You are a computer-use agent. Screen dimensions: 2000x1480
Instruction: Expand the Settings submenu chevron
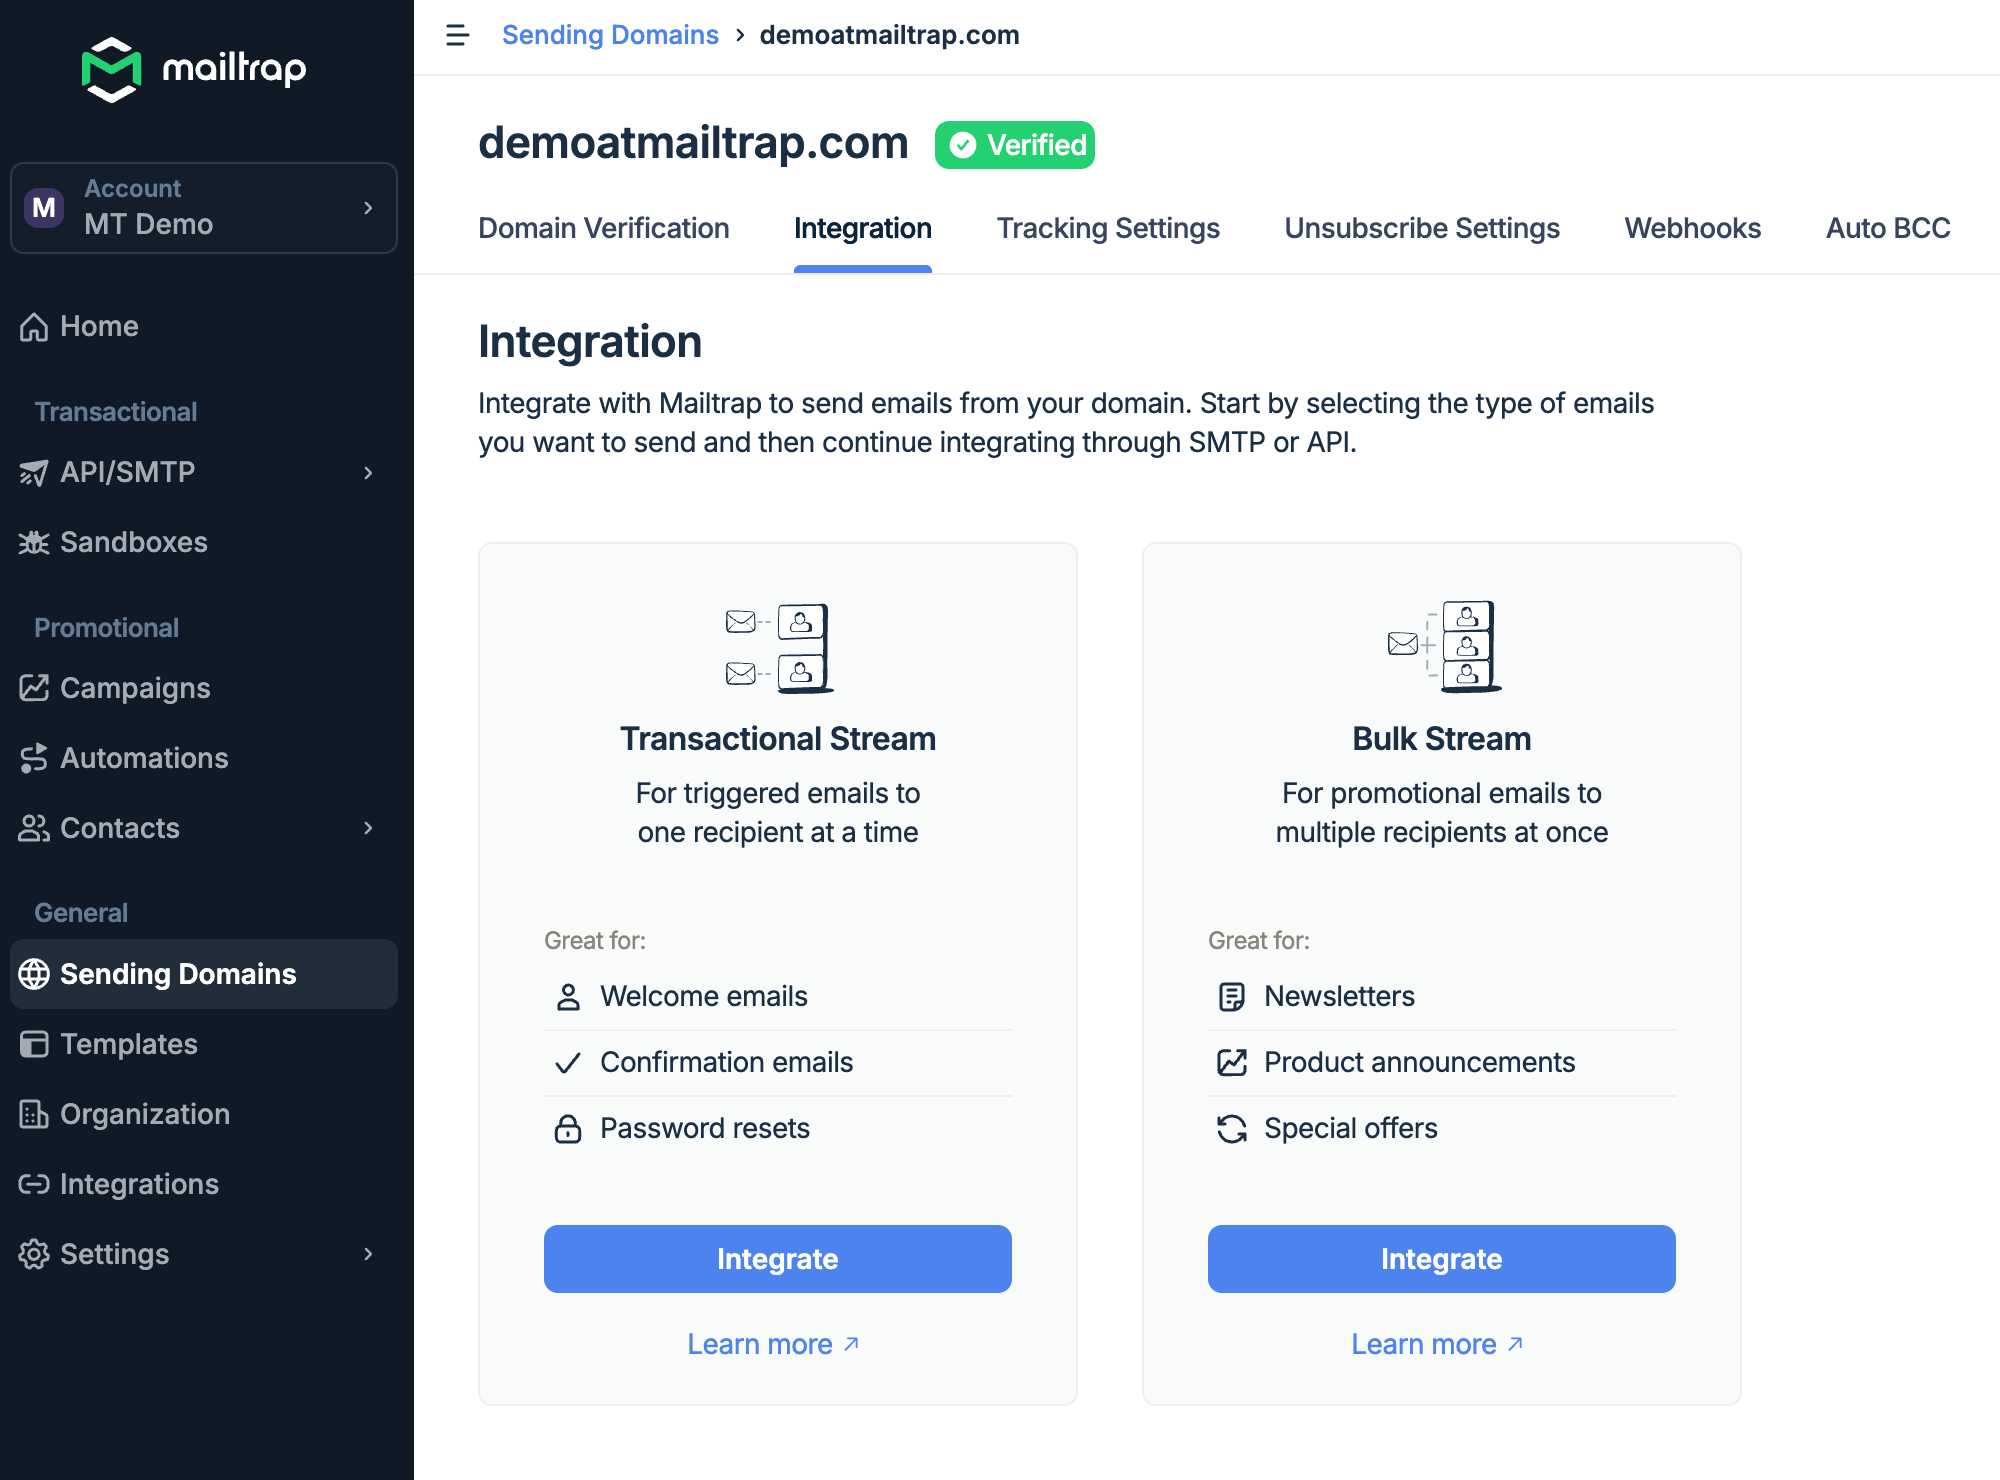(x=368, y=1255)
